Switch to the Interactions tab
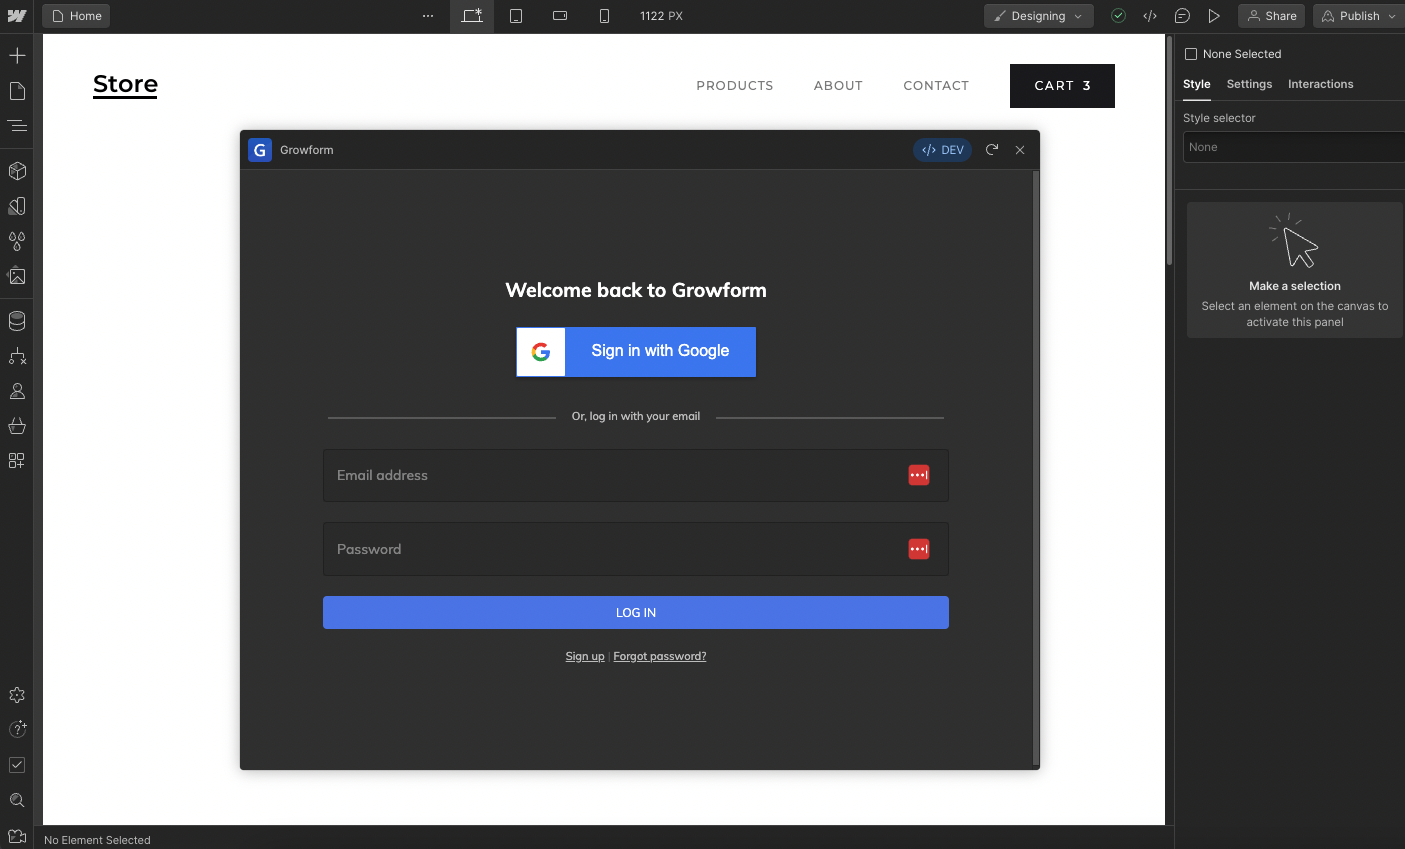Viewport: 1405px width, 849px height. pyautogui.click(x=1320, y=84)
